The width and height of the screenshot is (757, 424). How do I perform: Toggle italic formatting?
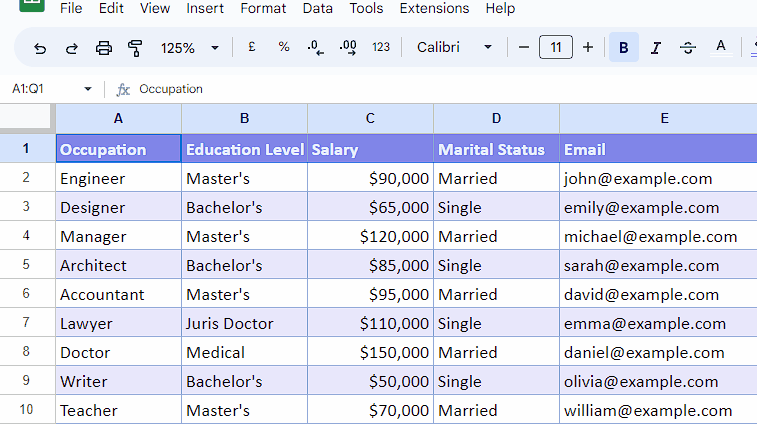(656, 47)
